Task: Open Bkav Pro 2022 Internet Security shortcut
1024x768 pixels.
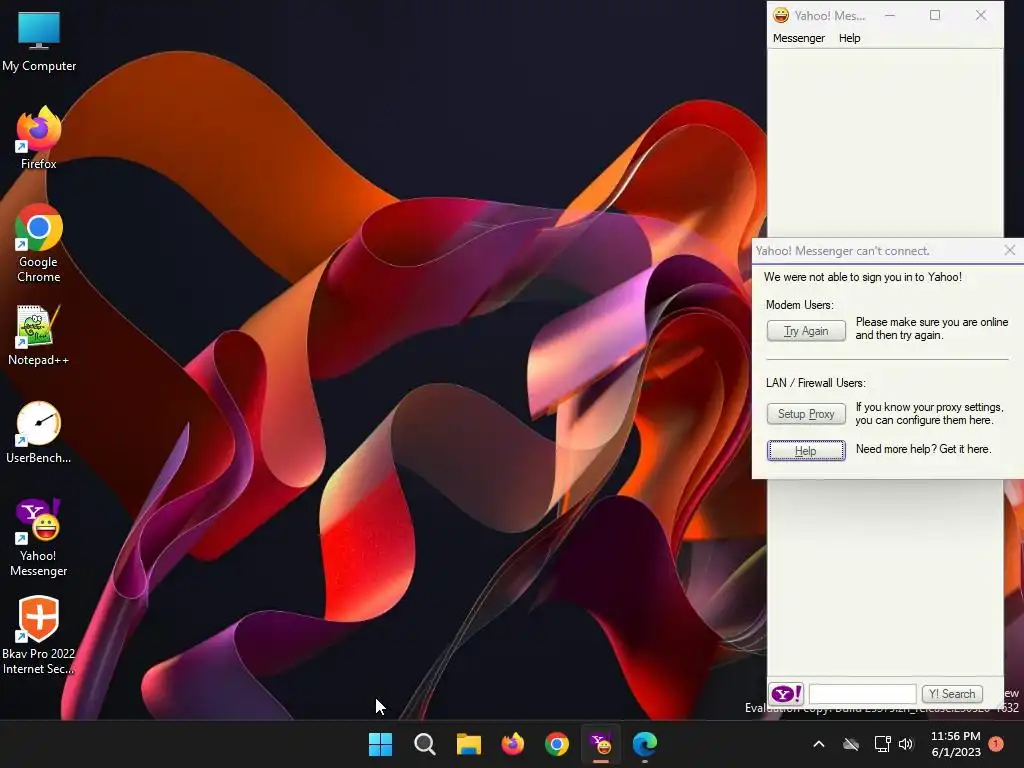Action: click(x=39, y=635)
